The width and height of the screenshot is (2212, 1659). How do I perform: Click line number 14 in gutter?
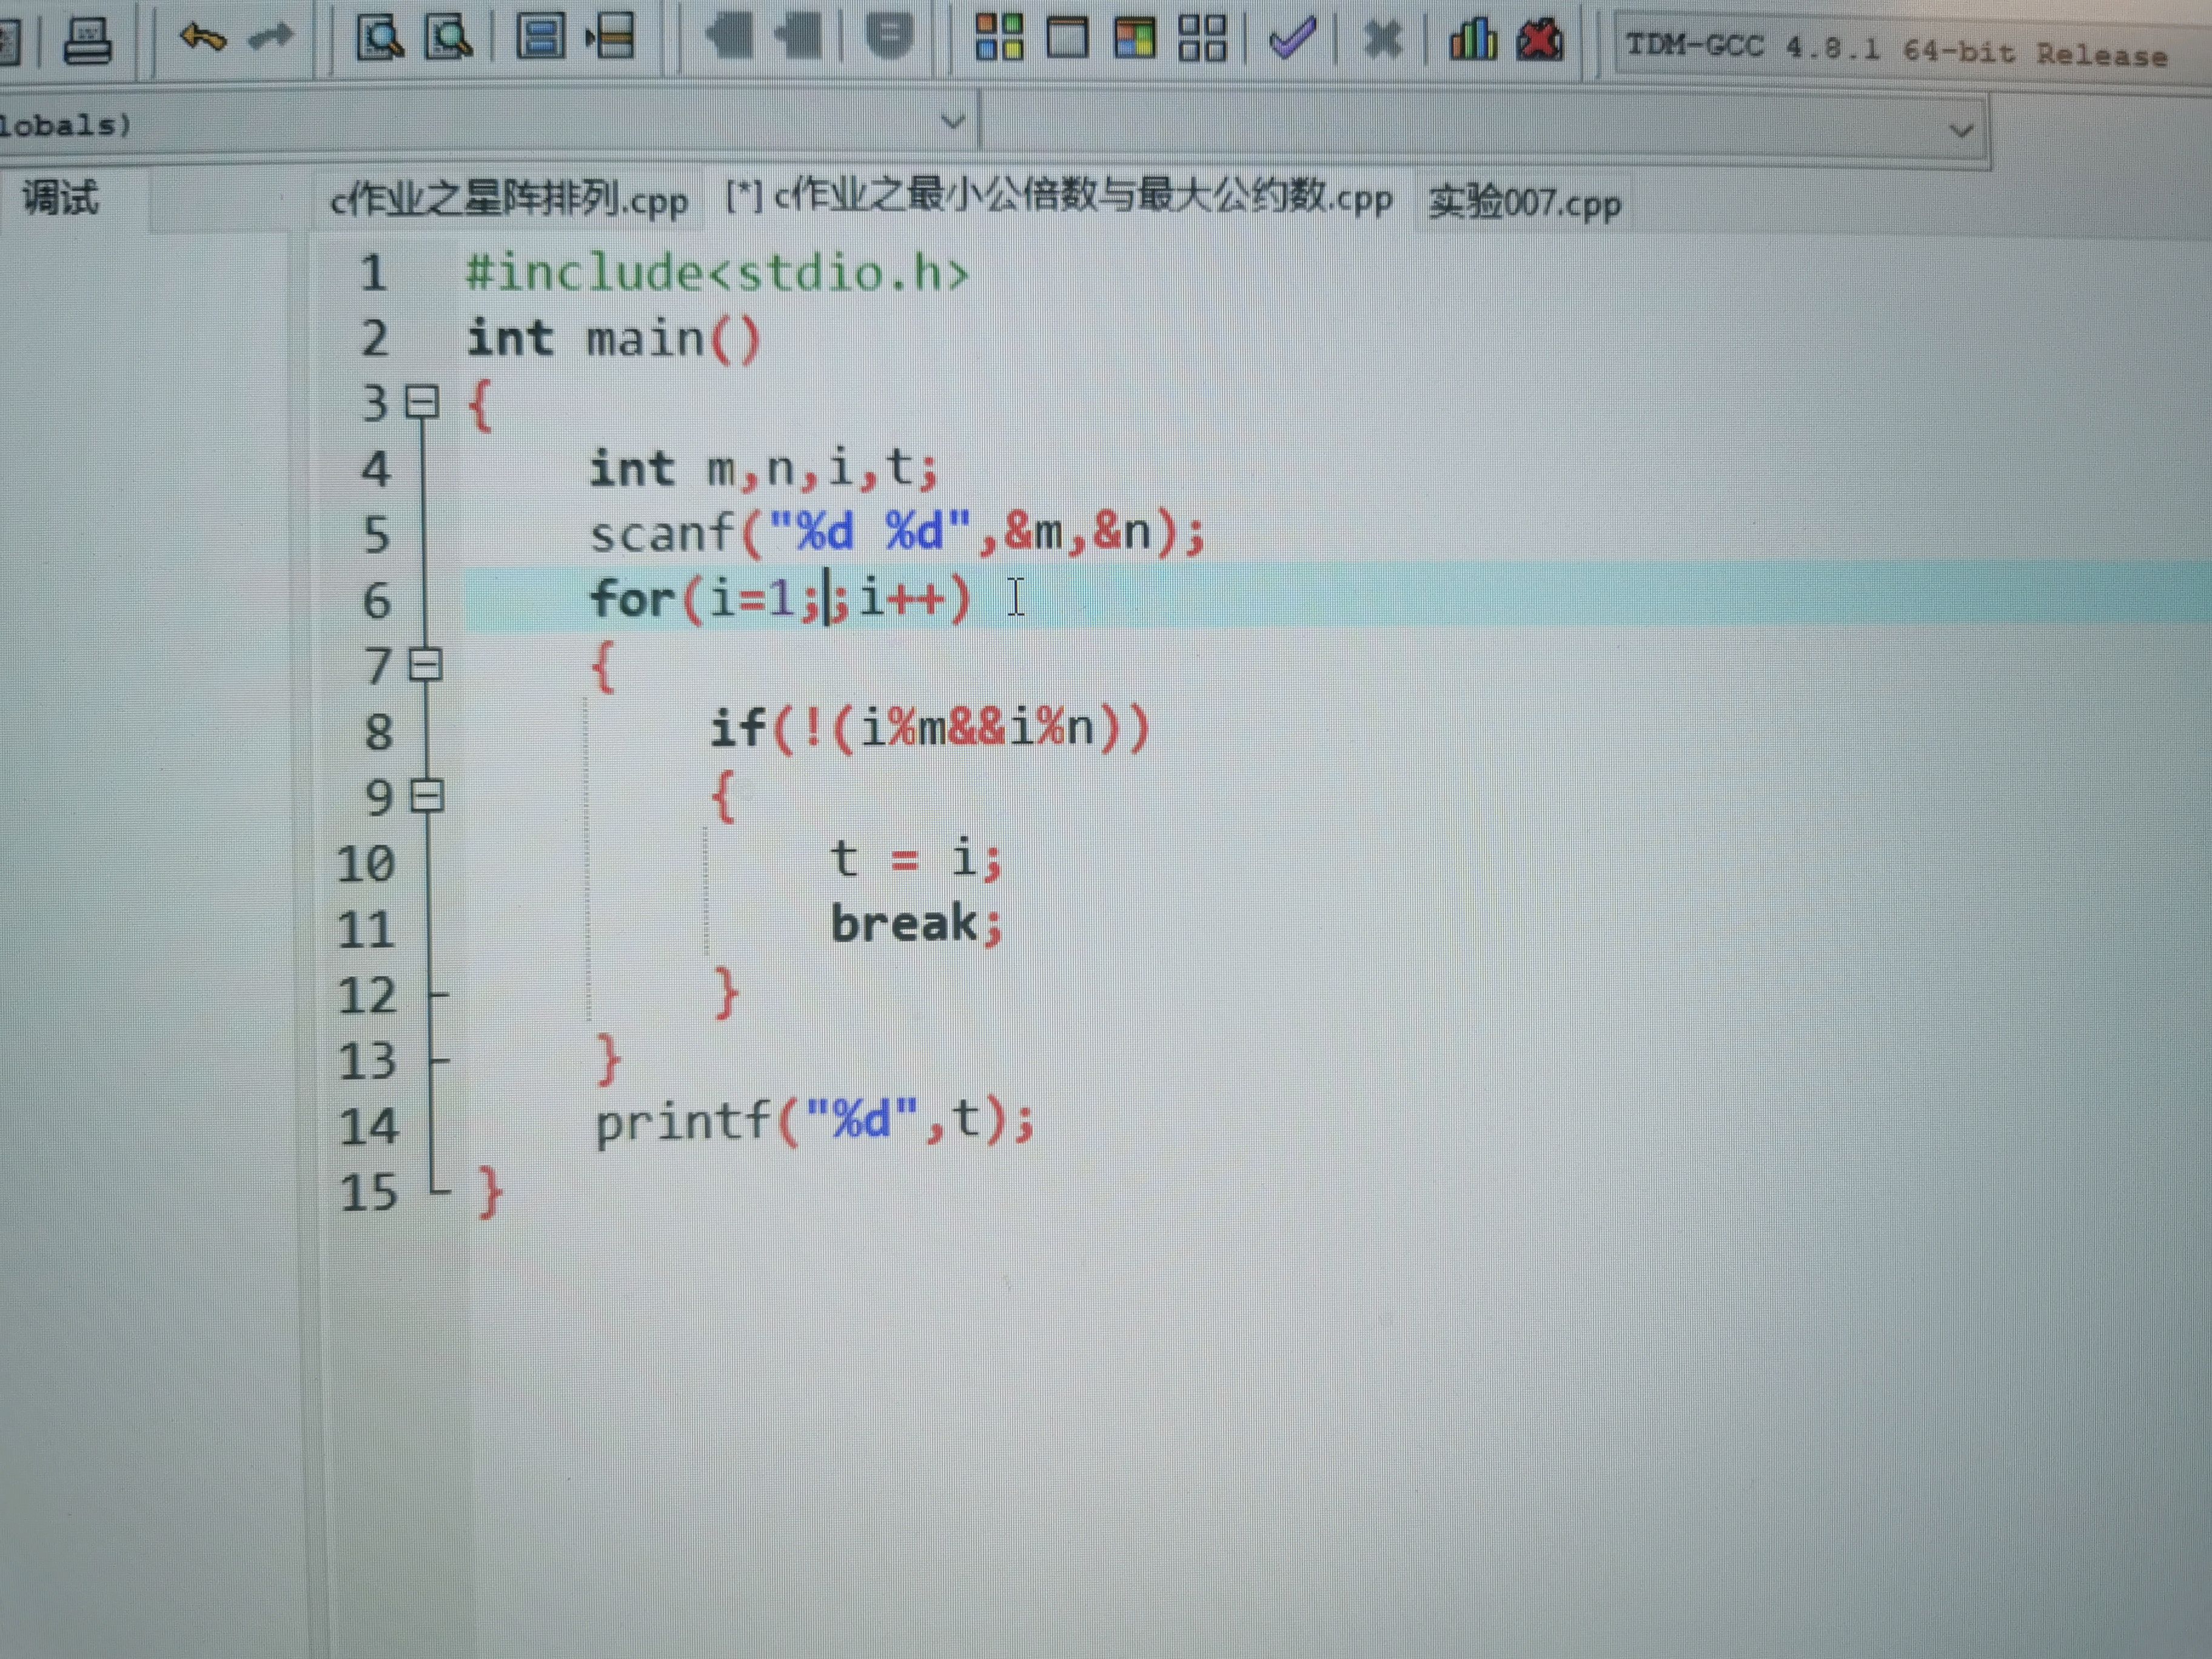(x=368, y=1126)
